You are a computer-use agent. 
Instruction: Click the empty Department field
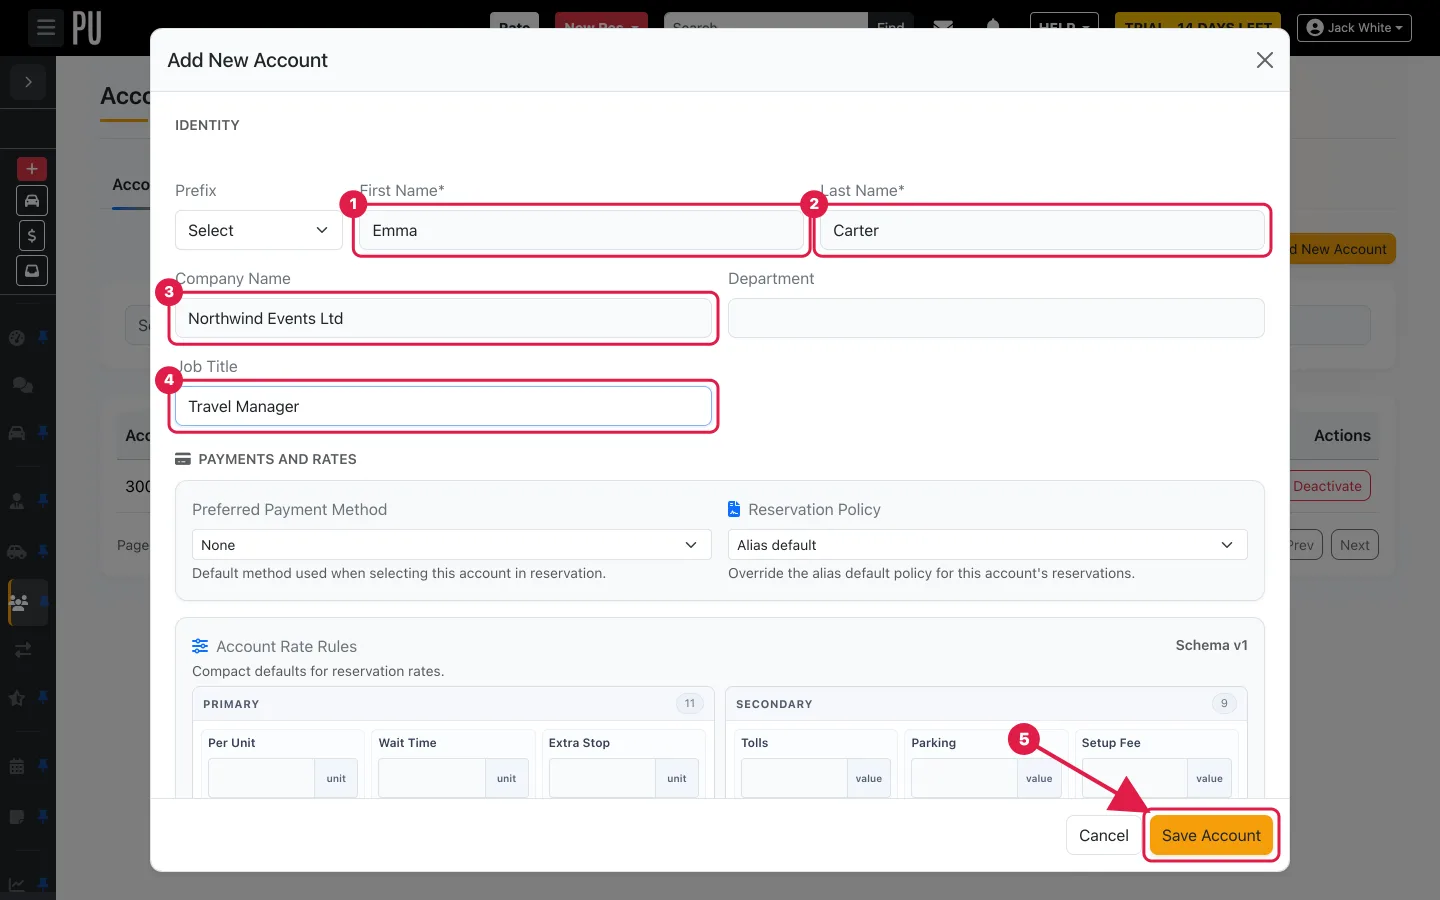996,318
